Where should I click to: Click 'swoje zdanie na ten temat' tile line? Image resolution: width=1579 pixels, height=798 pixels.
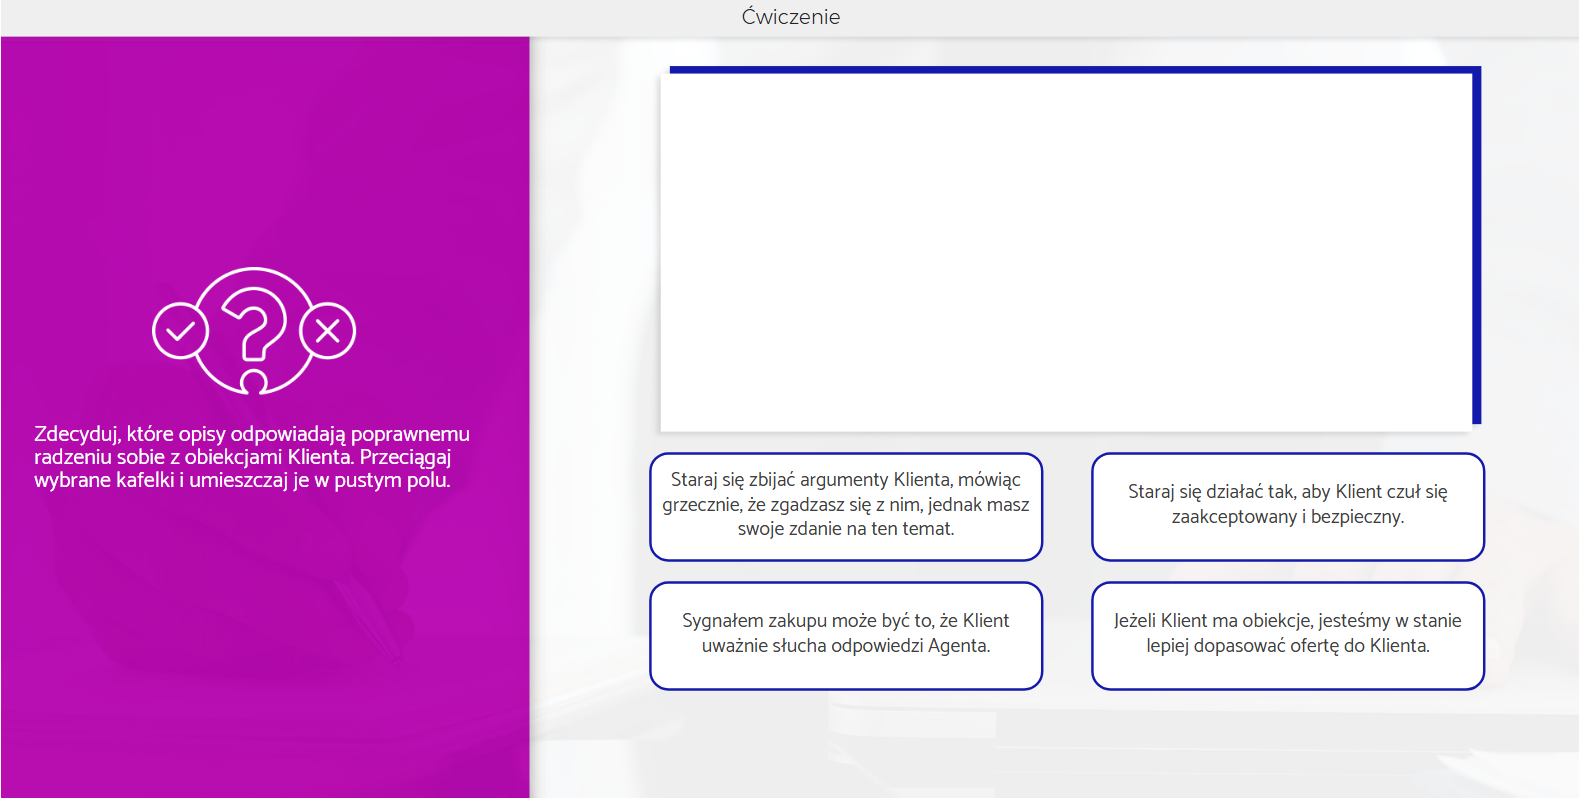pyautogui.click(x=845, y=529)
